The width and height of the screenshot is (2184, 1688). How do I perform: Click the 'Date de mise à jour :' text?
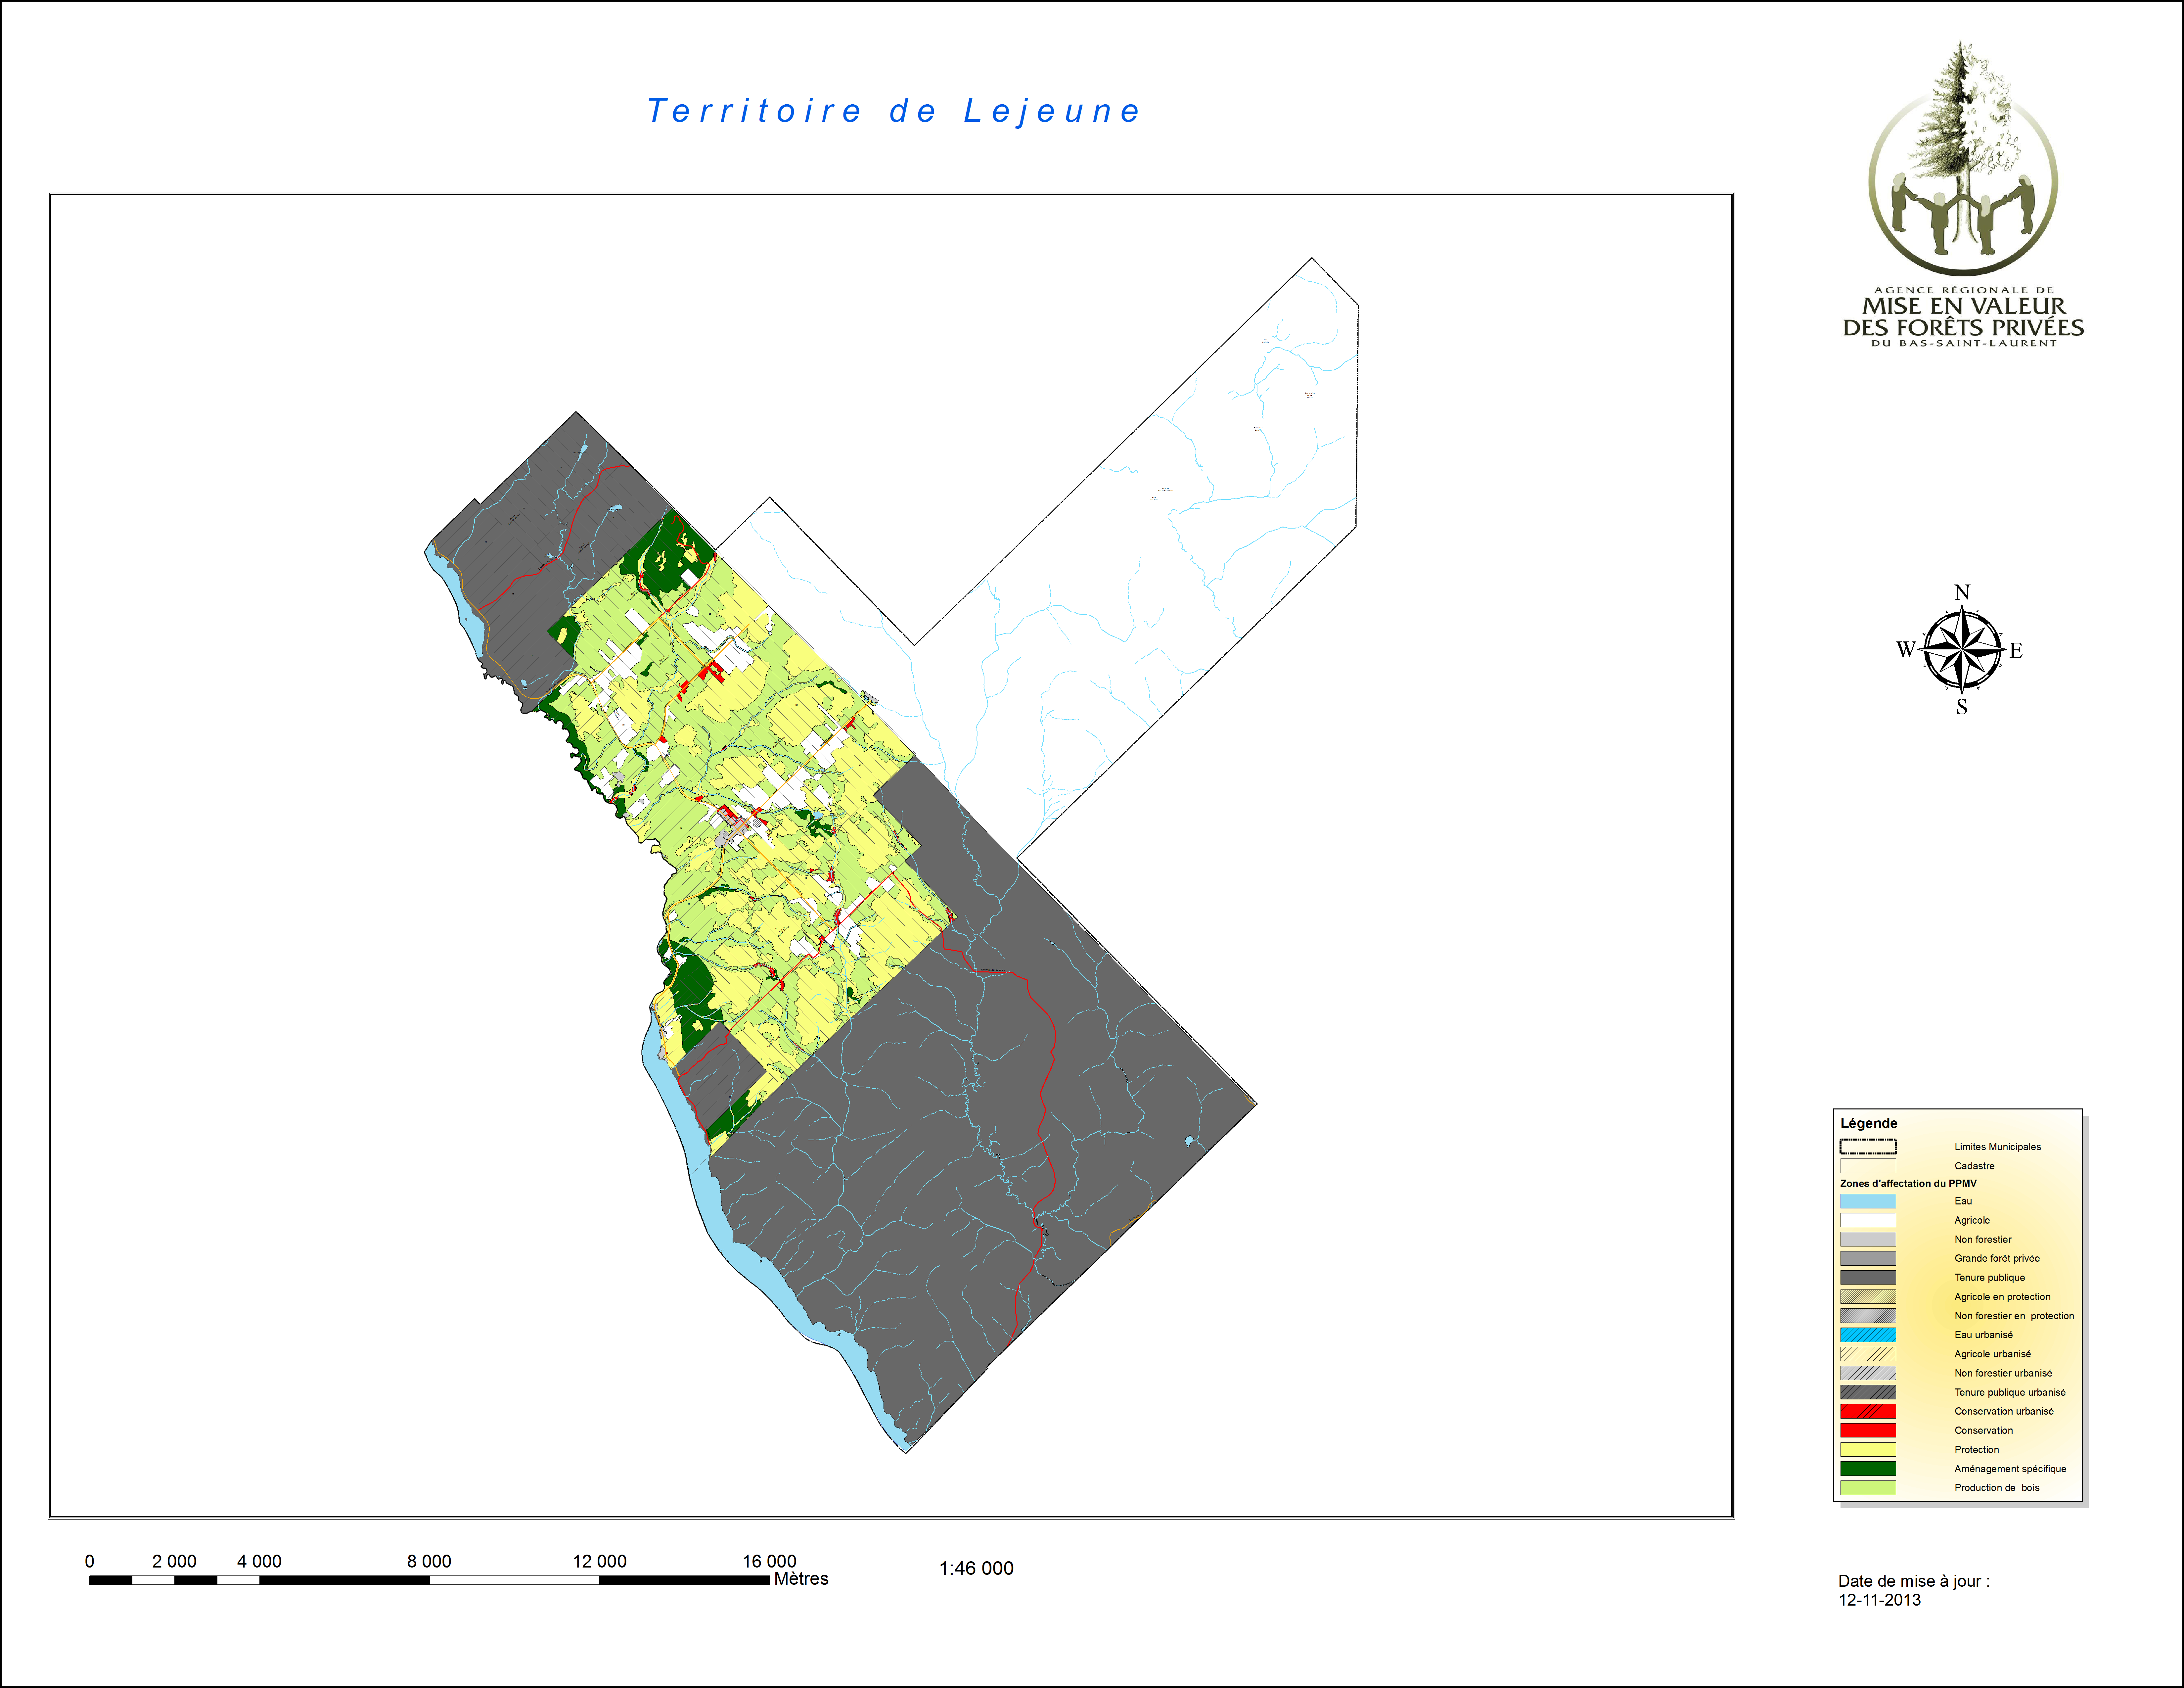point(1914,1581)
